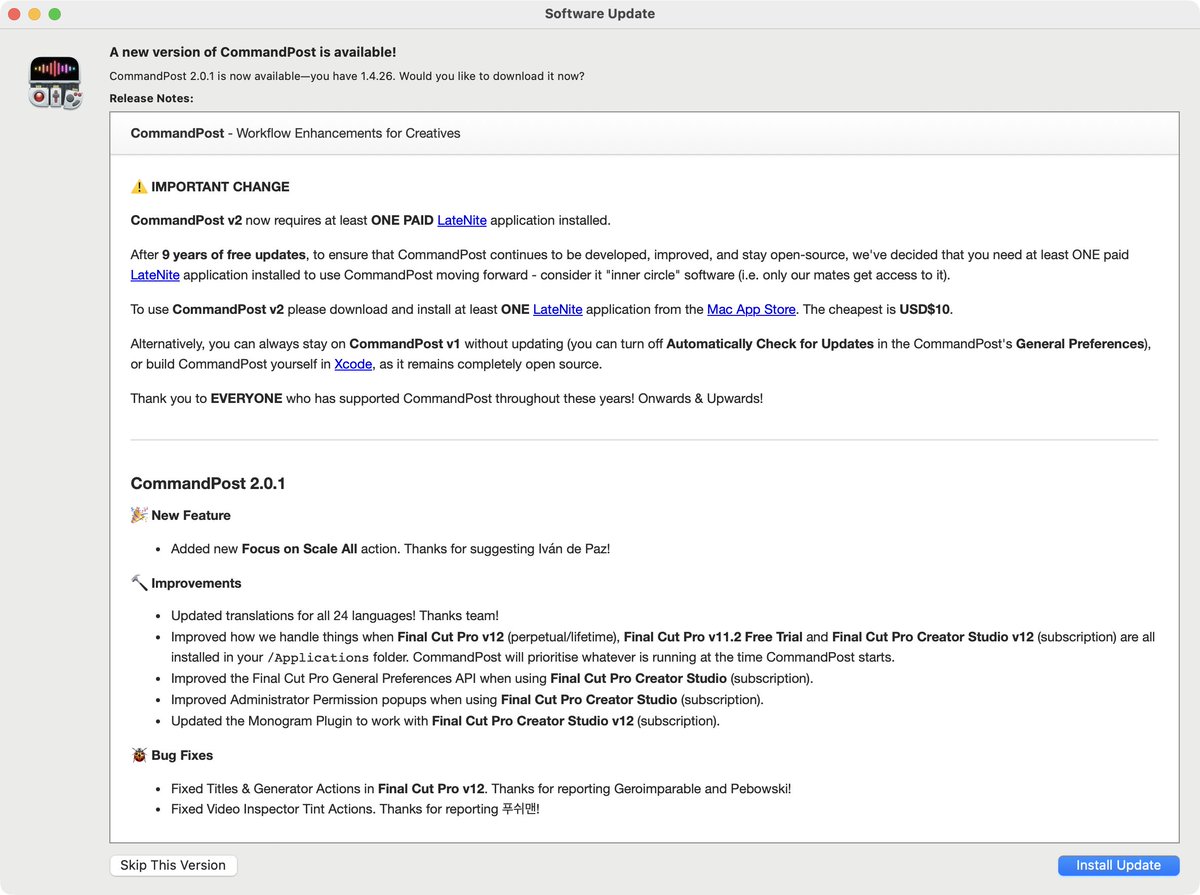Open LateNite link near the USD$10 sentence

point(557,309)
